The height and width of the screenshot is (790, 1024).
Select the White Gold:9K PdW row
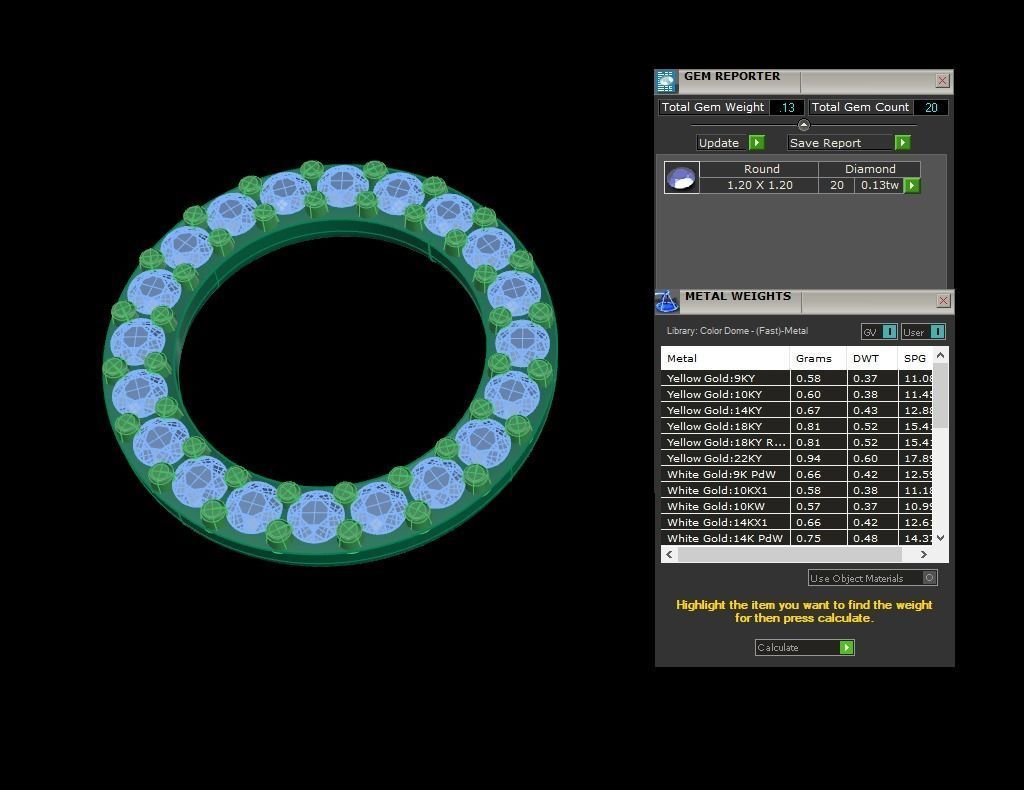pos(797,474)
